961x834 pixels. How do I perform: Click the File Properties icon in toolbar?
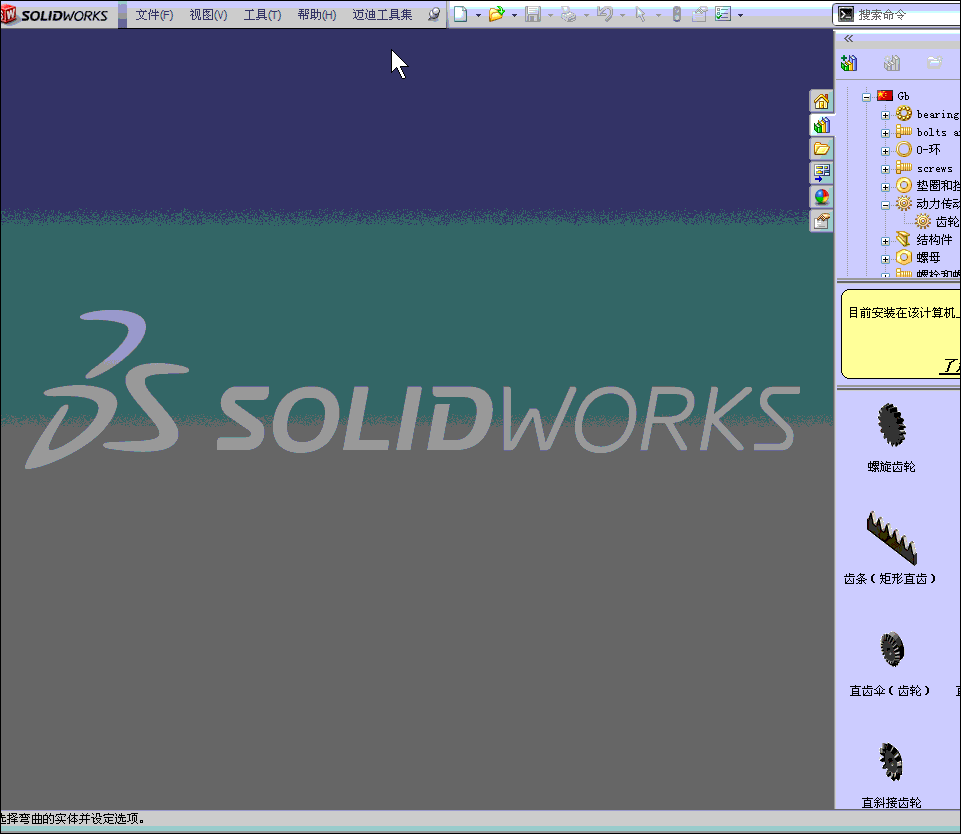(699, 14)
